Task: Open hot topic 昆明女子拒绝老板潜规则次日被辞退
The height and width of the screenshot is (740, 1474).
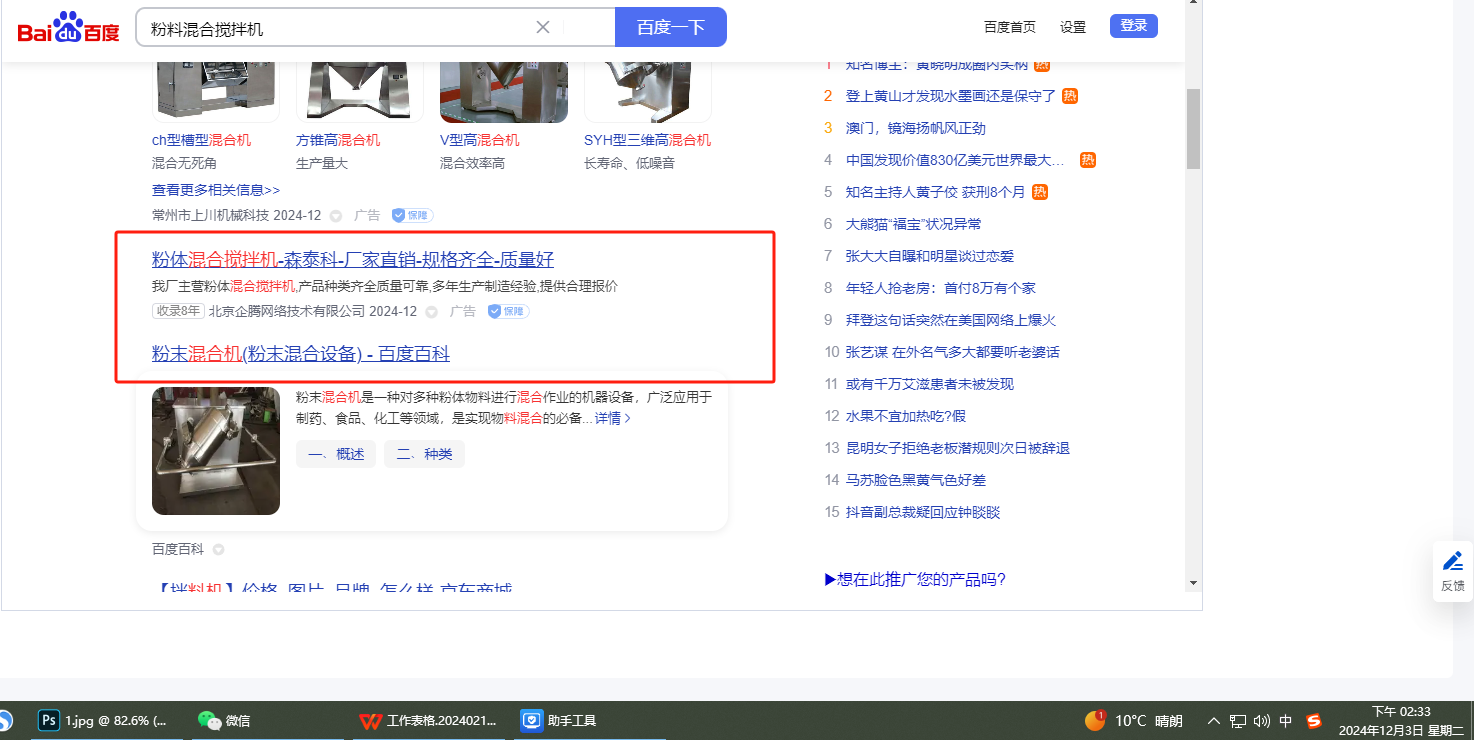Action: [958, 448]
